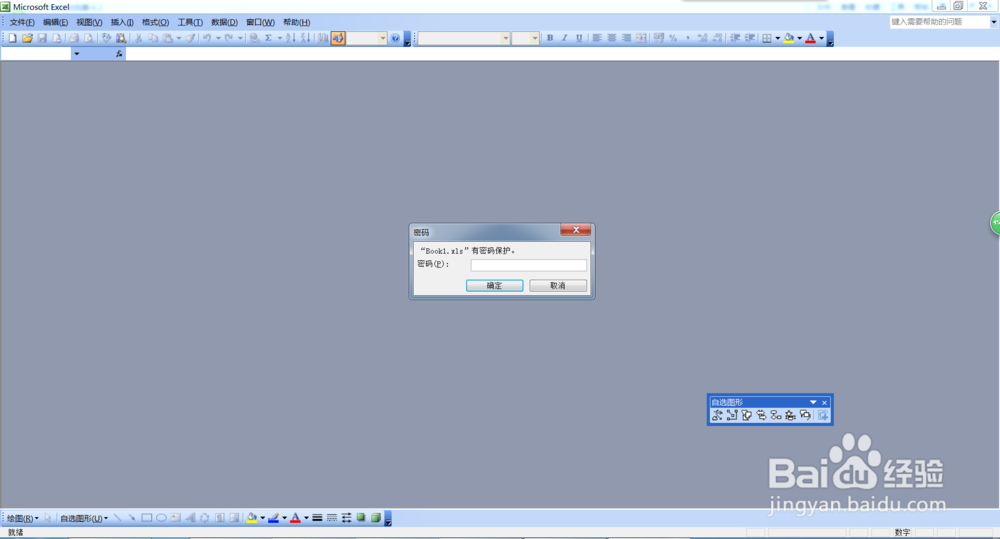1000x539 pixels.
Task: Click the red Font Color A in formatting toolbar
Action: pyautogui.click(x=811, y=38)
